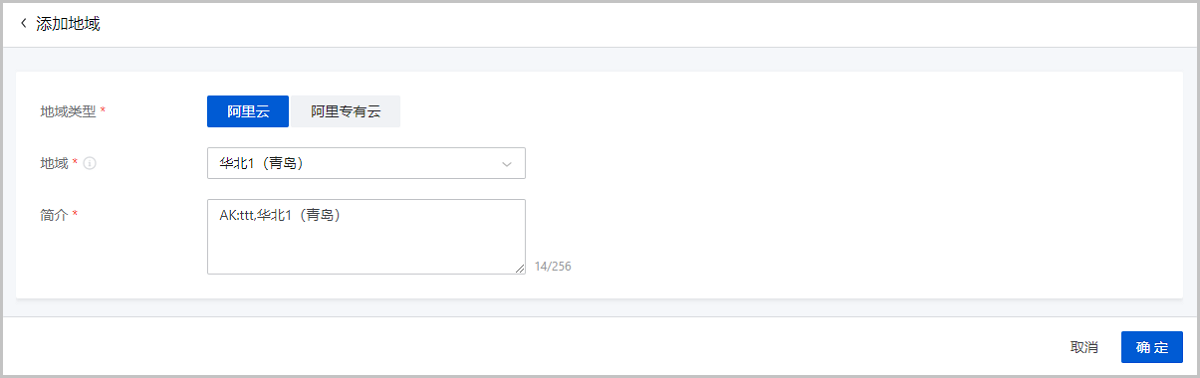Click the red asterisk beside 简介
The image size is (1200, 378).
click(x=75, y=215)
